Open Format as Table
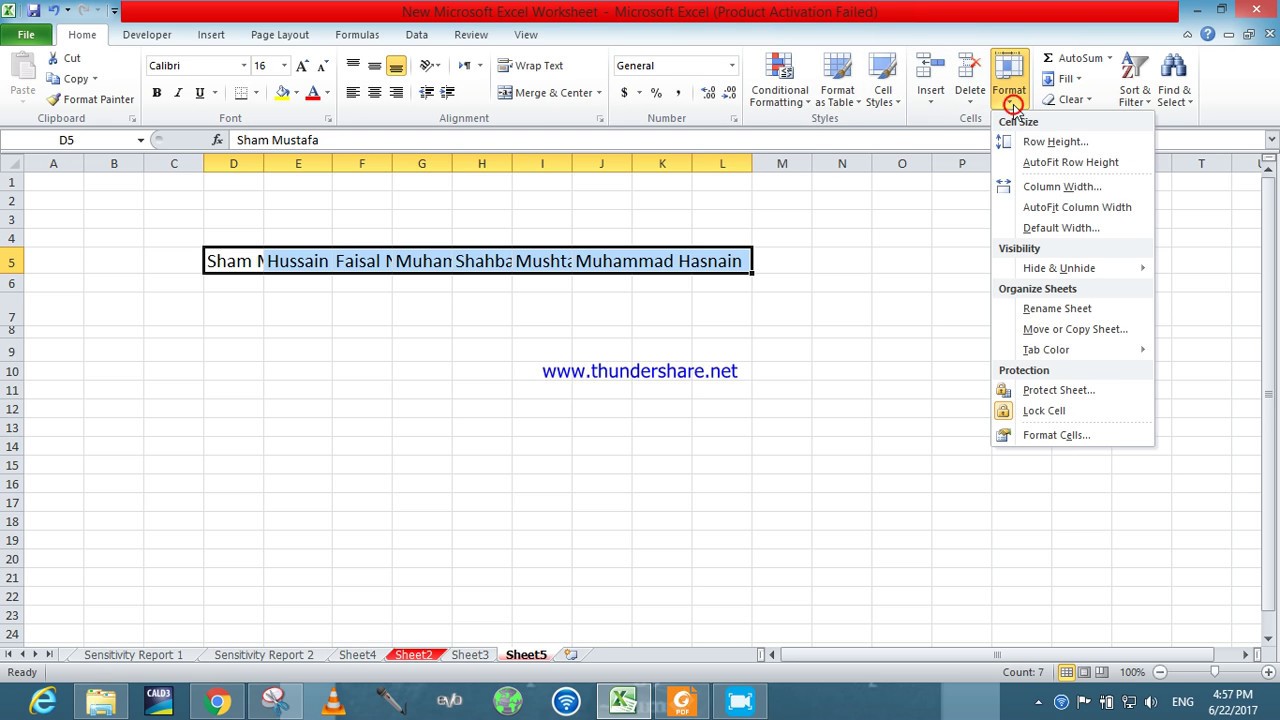Viewport: 1280px width, 720px height. coord(837,80)
